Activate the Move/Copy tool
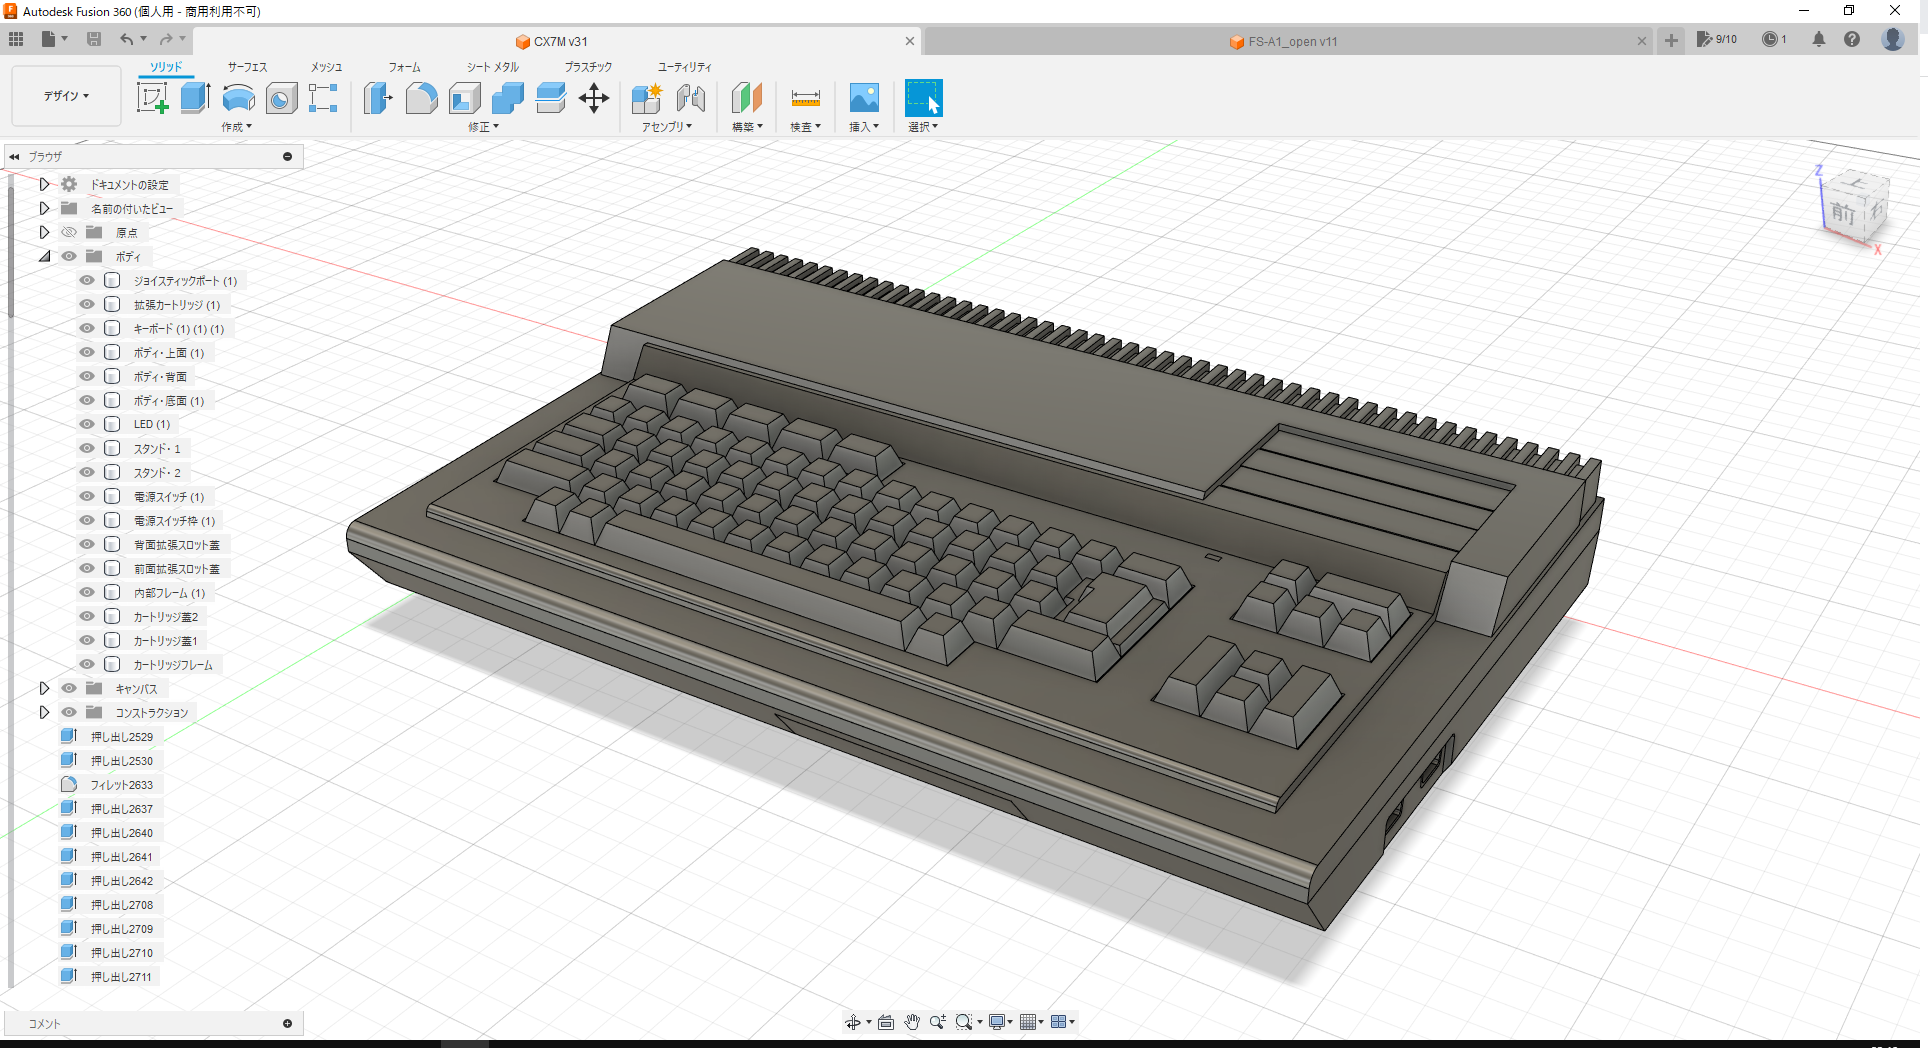Screen dimensions: 1928x1048 (594, 97)
